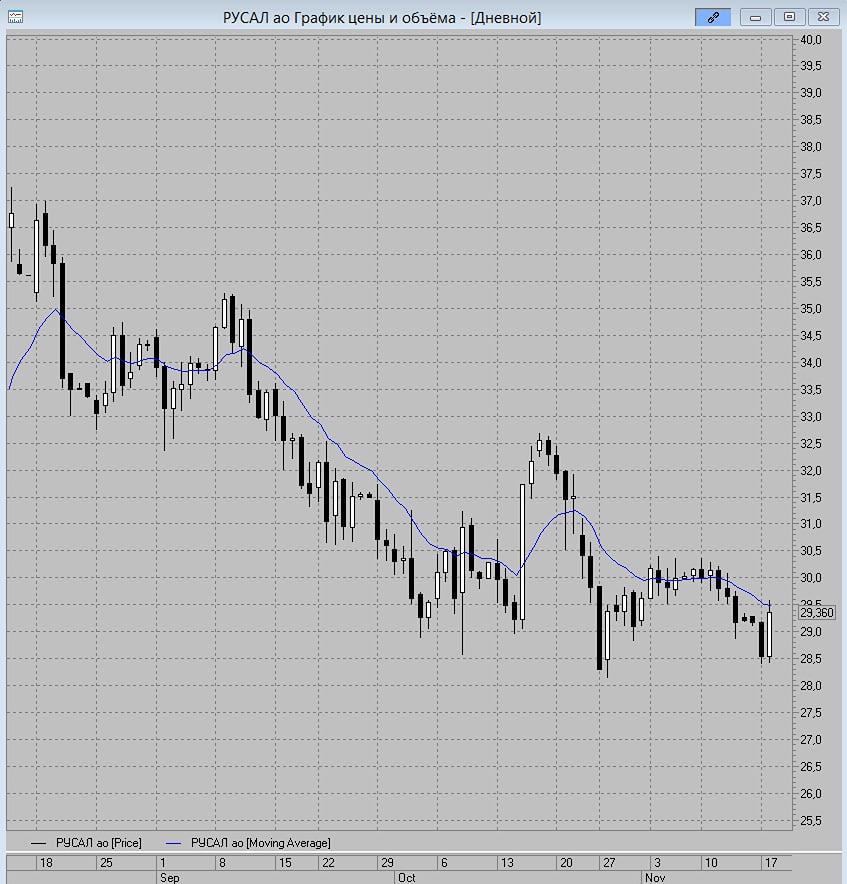Click the 28,0 price axis label
The height and width of the screenshot is (884, 847).
click(811, 686)
